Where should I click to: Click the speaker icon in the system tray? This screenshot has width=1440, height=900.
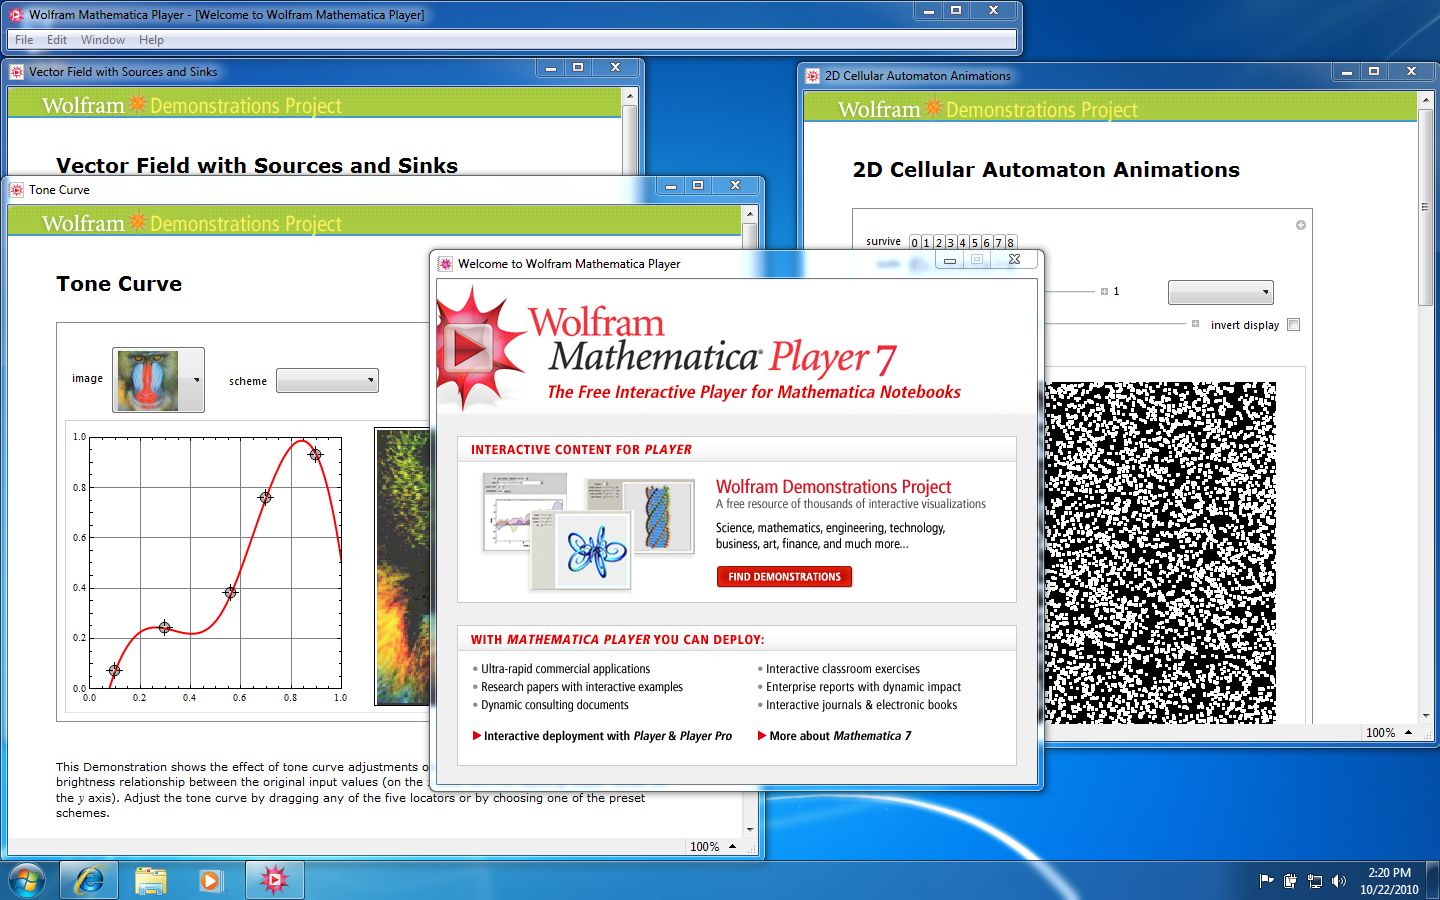(1340, 881)
